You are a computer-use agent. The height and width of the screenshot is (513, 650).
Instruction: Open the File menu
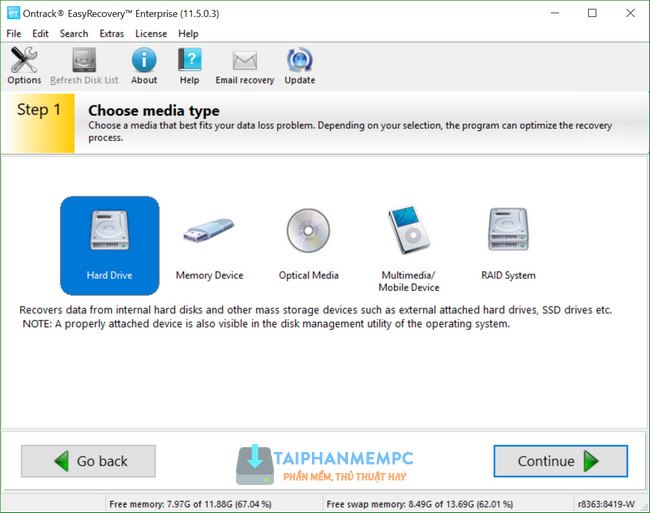point(14,34)
